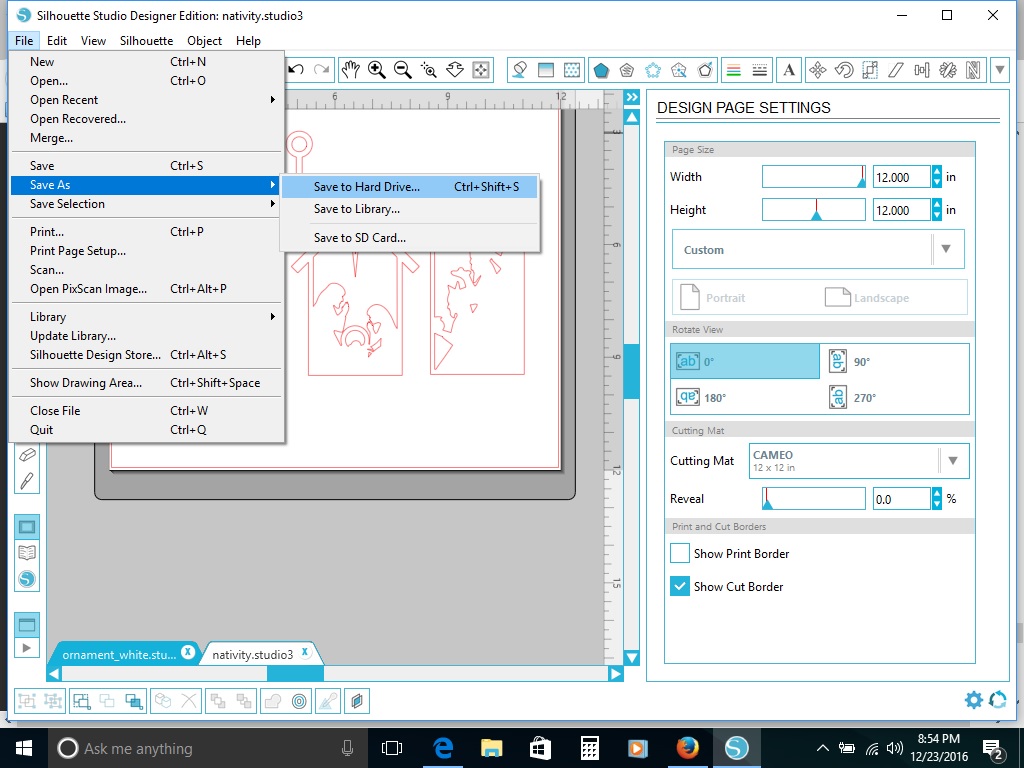Click the Reveal slider track
Image resolution: width=1024 pixels, height=768 pixels.
(x=814, y=499)
